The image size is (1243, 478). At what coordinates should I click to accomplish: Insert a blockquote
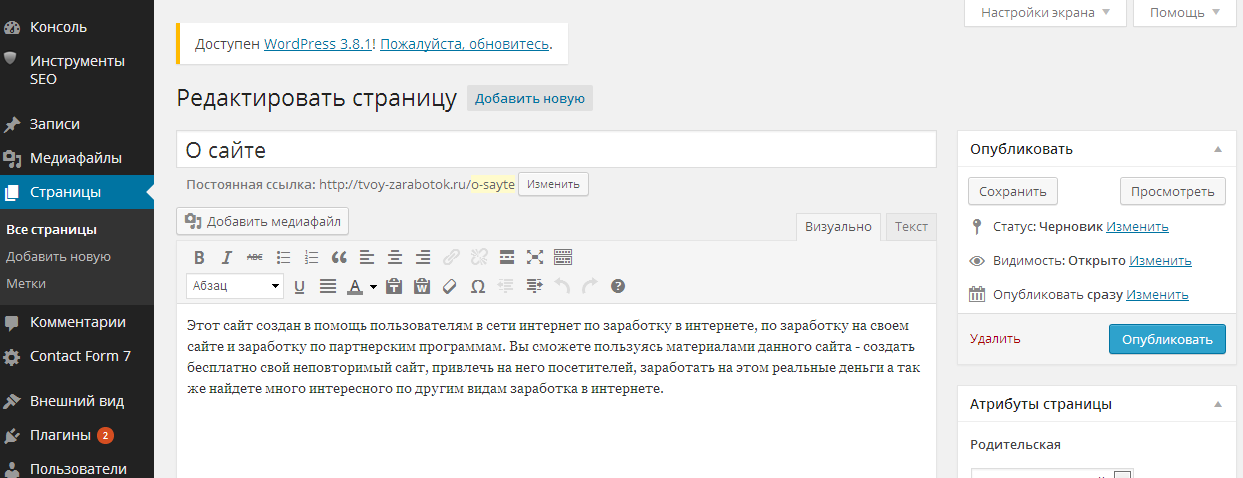[x=339, y=257]
